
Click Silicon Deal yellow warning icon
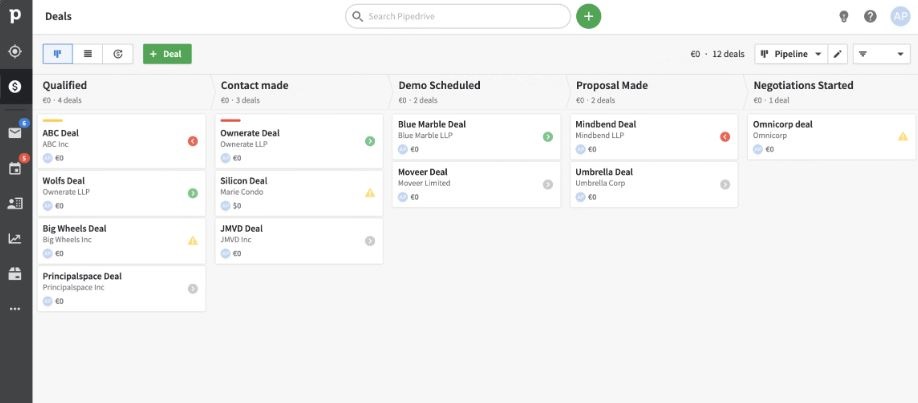(370, 193)
